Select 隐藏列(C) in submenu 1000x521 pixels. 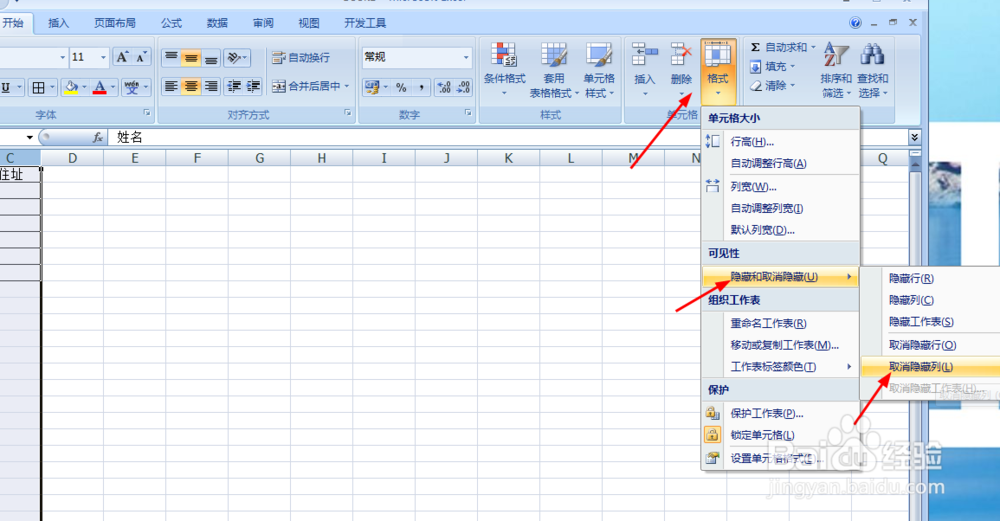pos(930,300)
